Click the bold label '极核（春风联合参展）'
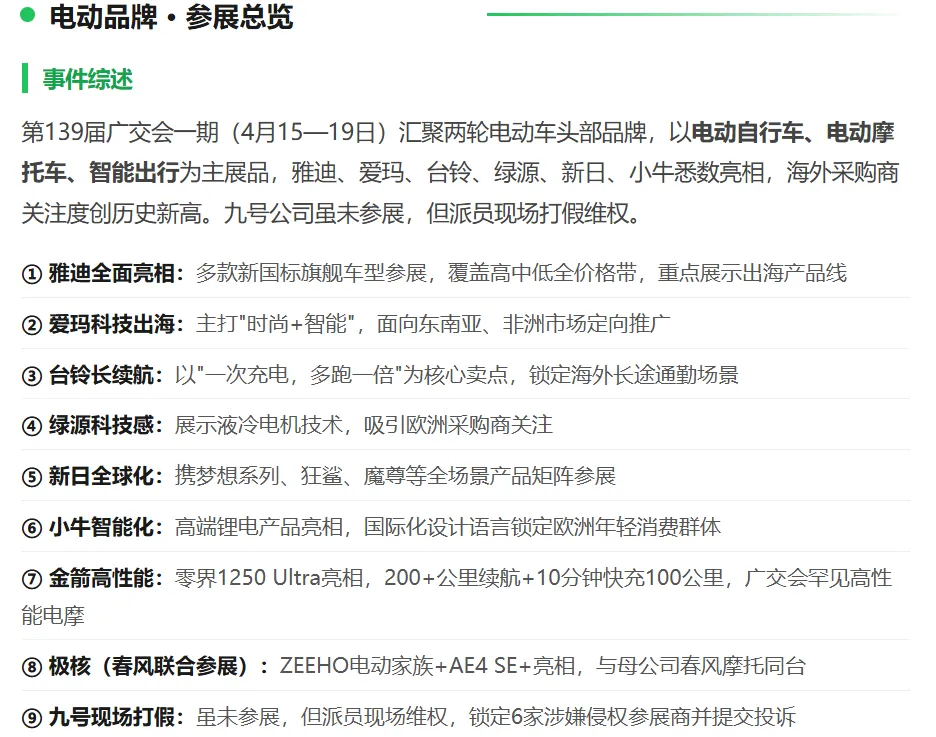Image resolution: width=936 pixels, height=737 pixels. coord(148,666)
